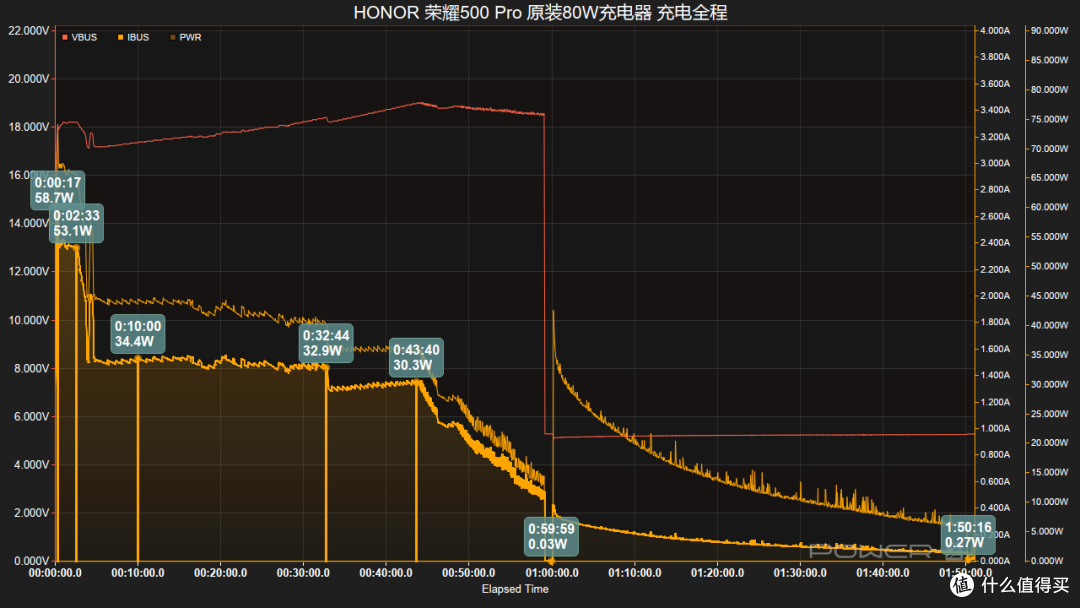Click the 40.000W power axis label

[1050, 325]
